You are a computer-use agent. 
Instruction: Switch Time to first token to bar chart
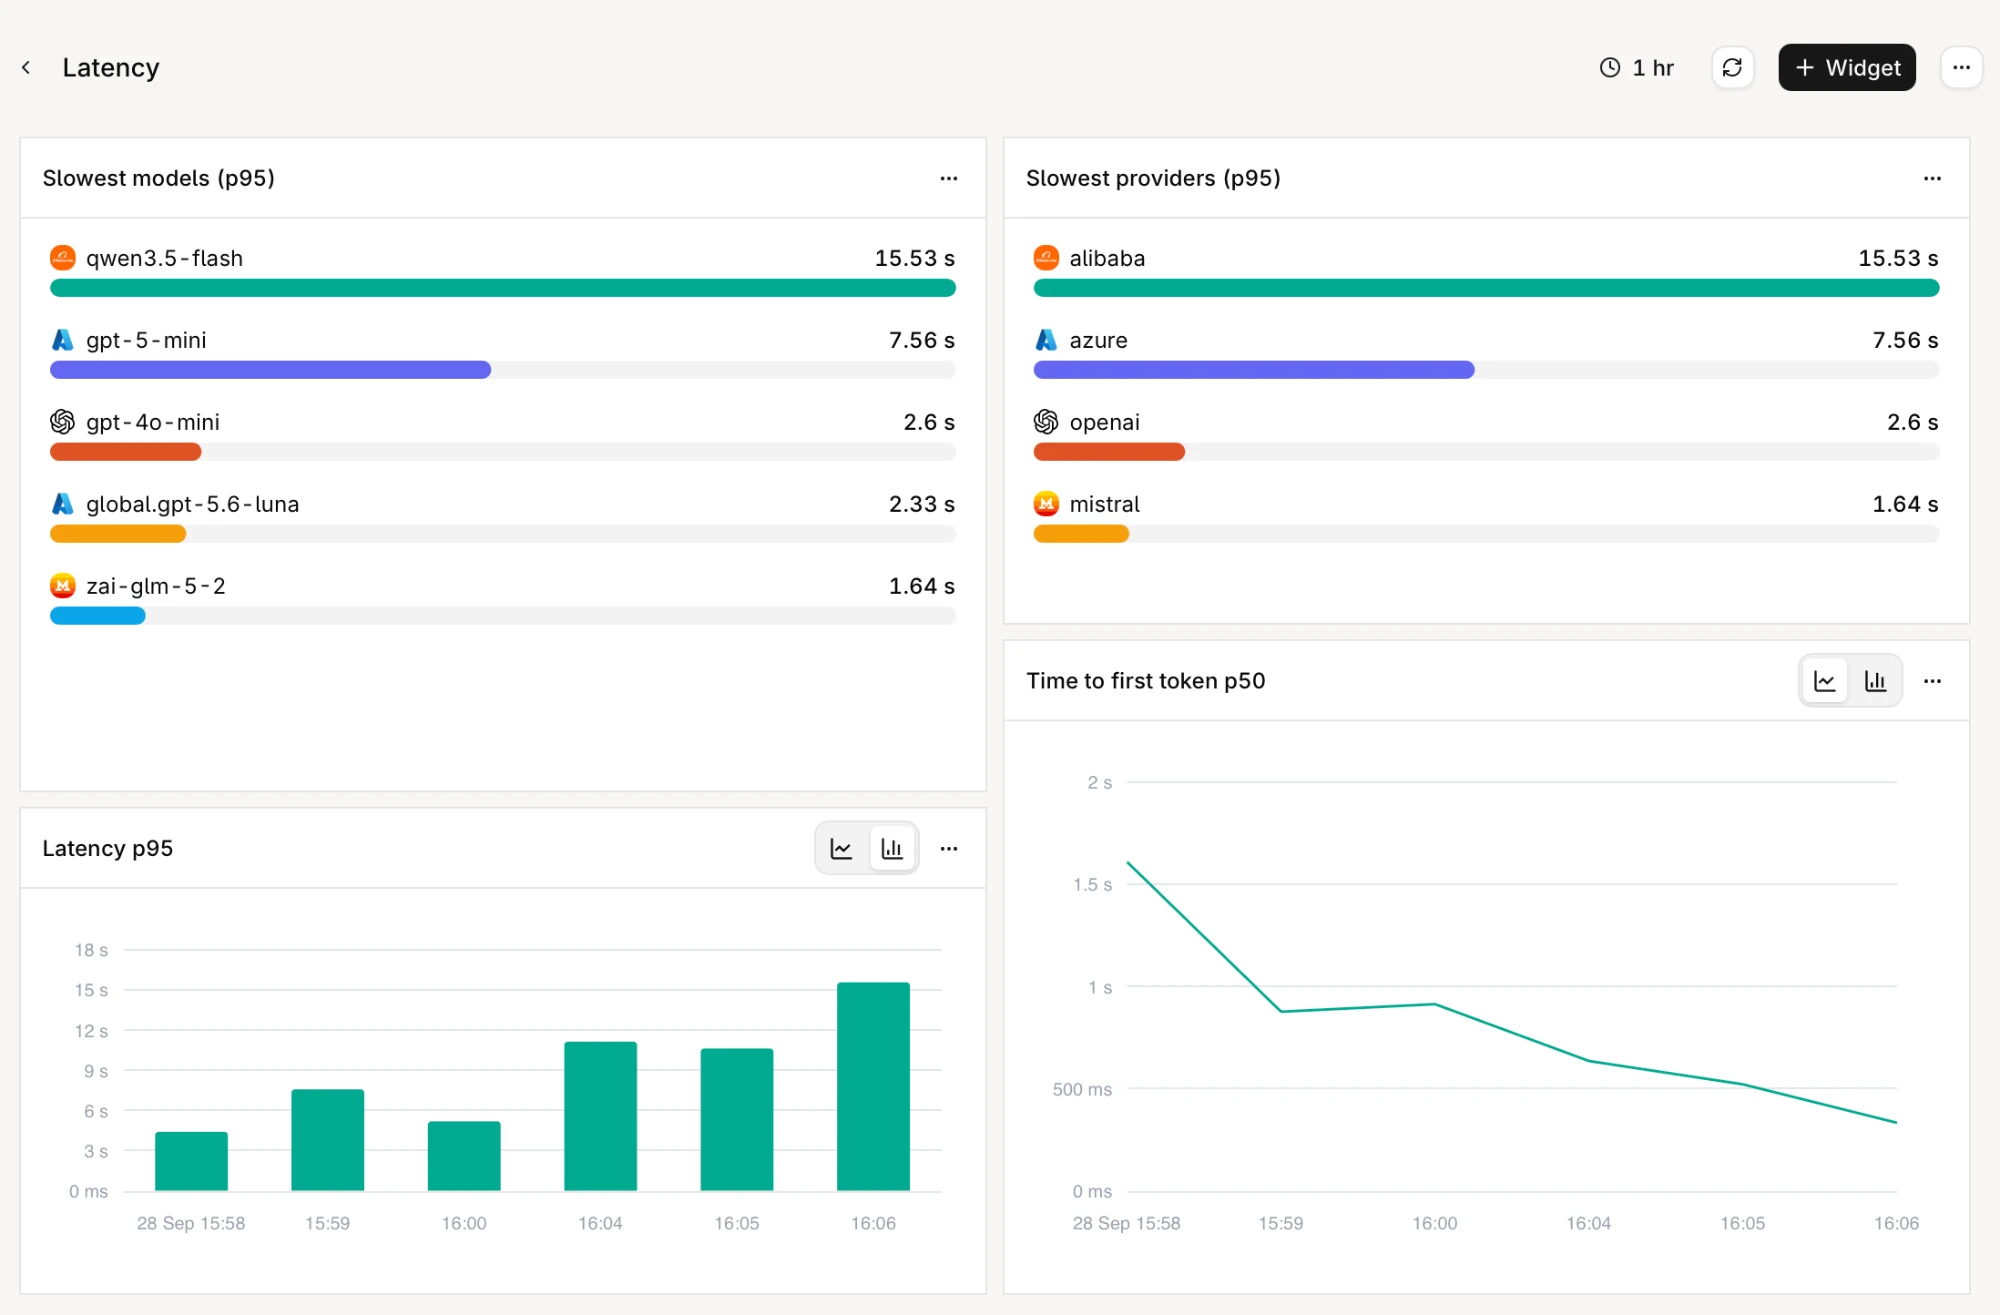tap(1875, 681)
